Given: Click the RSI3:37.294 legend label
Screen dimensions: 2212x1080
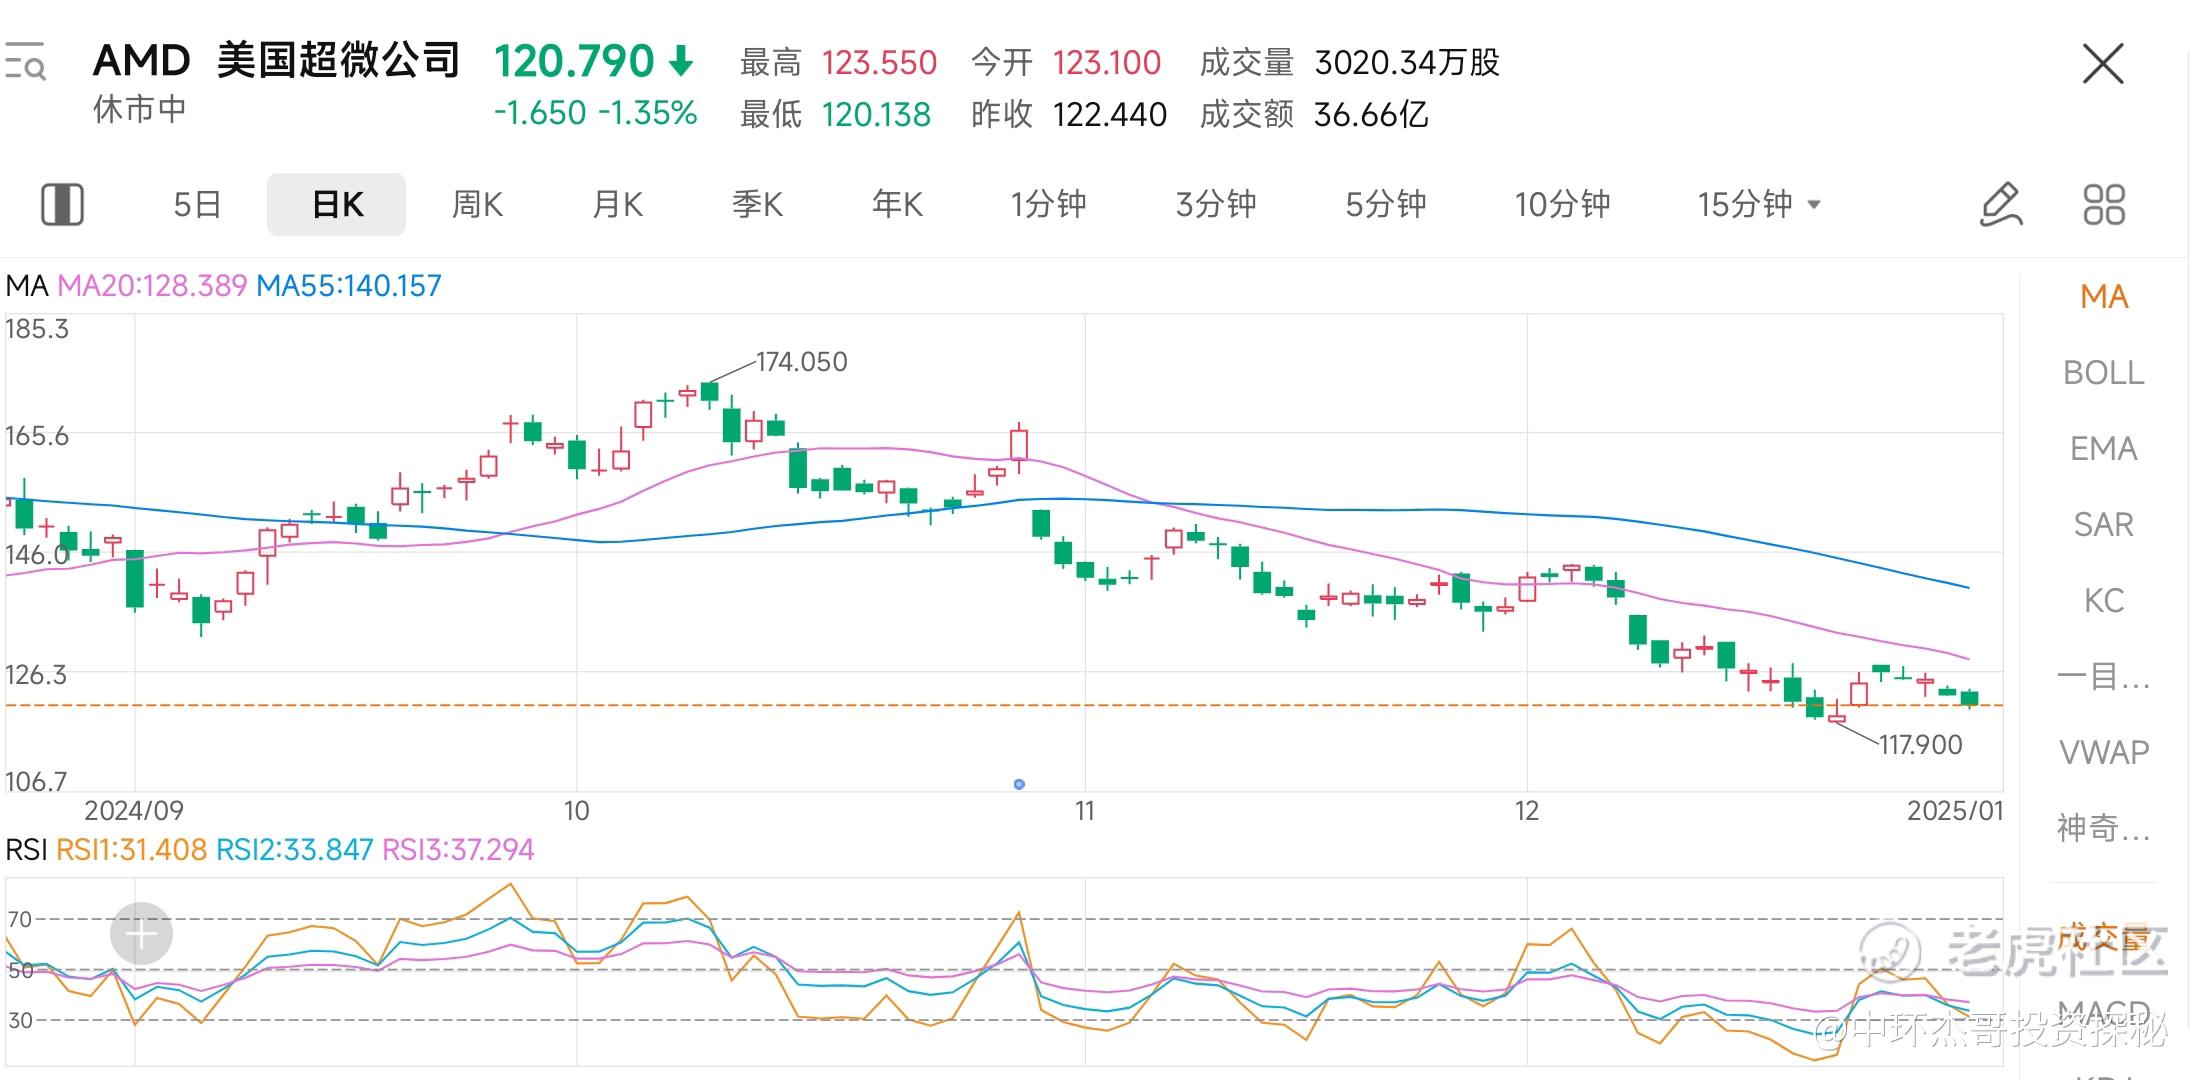Looking at the screenshot, I should 458,850.
